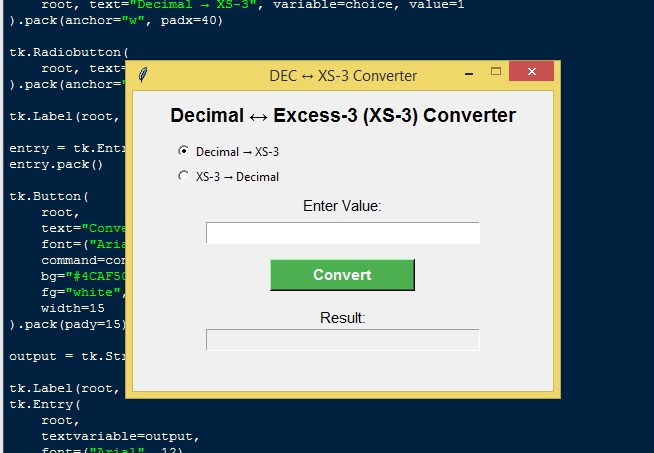The width and height of the screenshot is (654, 453).
Task: Maximize the converter window
Action: (495, 74)
